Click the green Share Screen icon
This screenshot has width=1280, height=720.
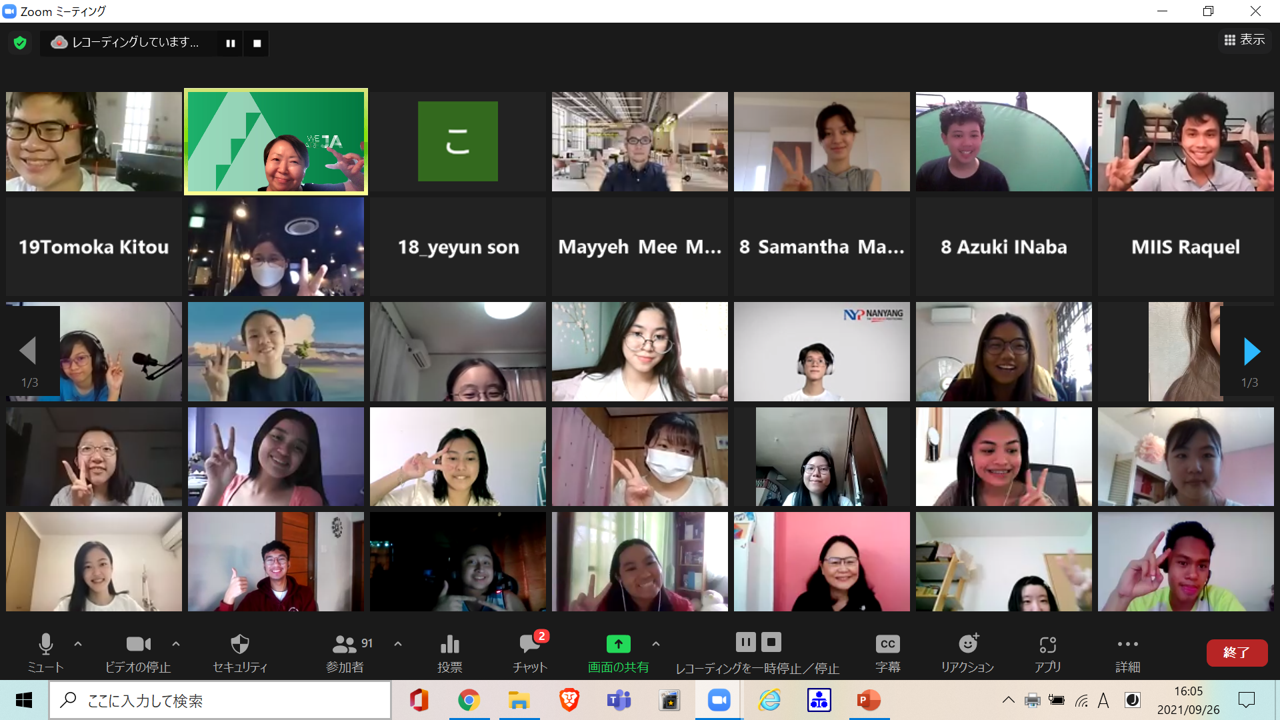point(618,645)
